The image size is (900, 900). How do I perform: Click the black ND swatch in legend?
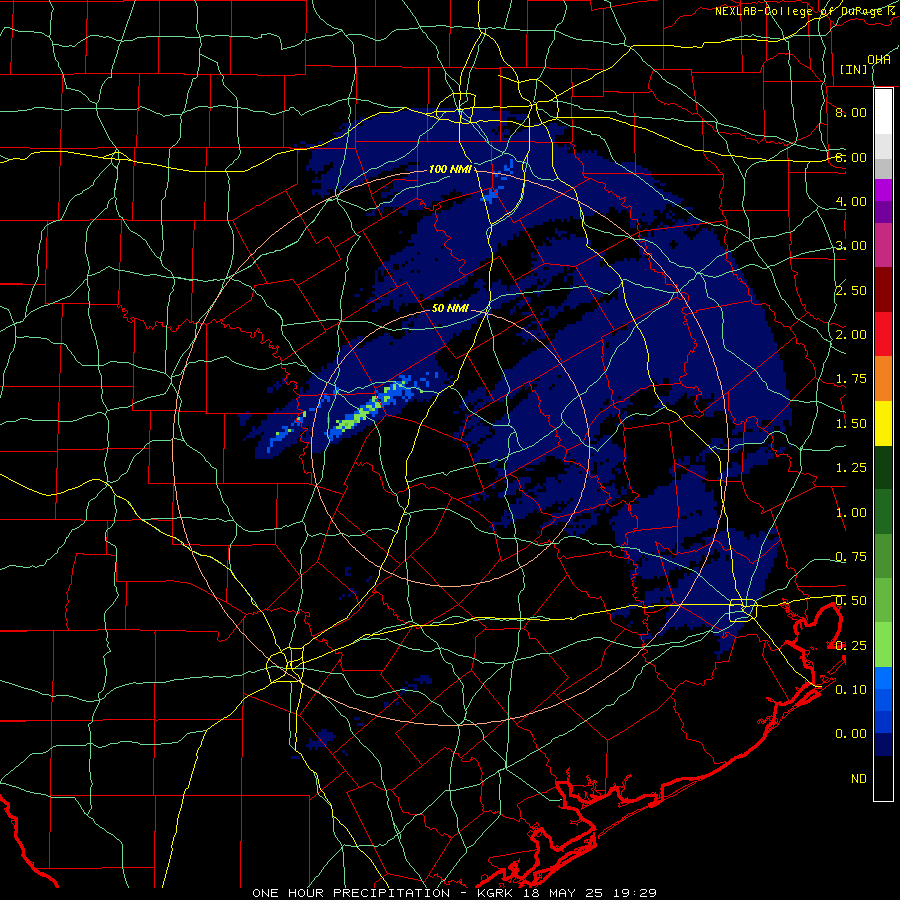click(x=883, y=778)
